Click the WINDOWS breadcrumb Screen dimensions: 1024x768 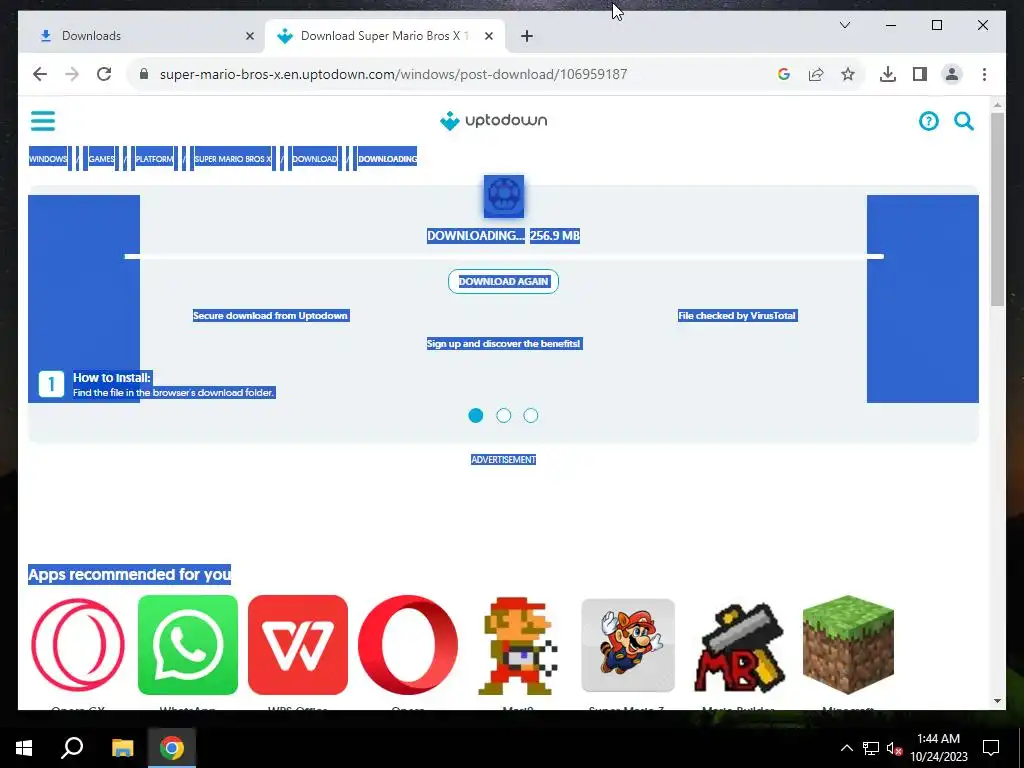pyautogui.click(x=48, y=159)
